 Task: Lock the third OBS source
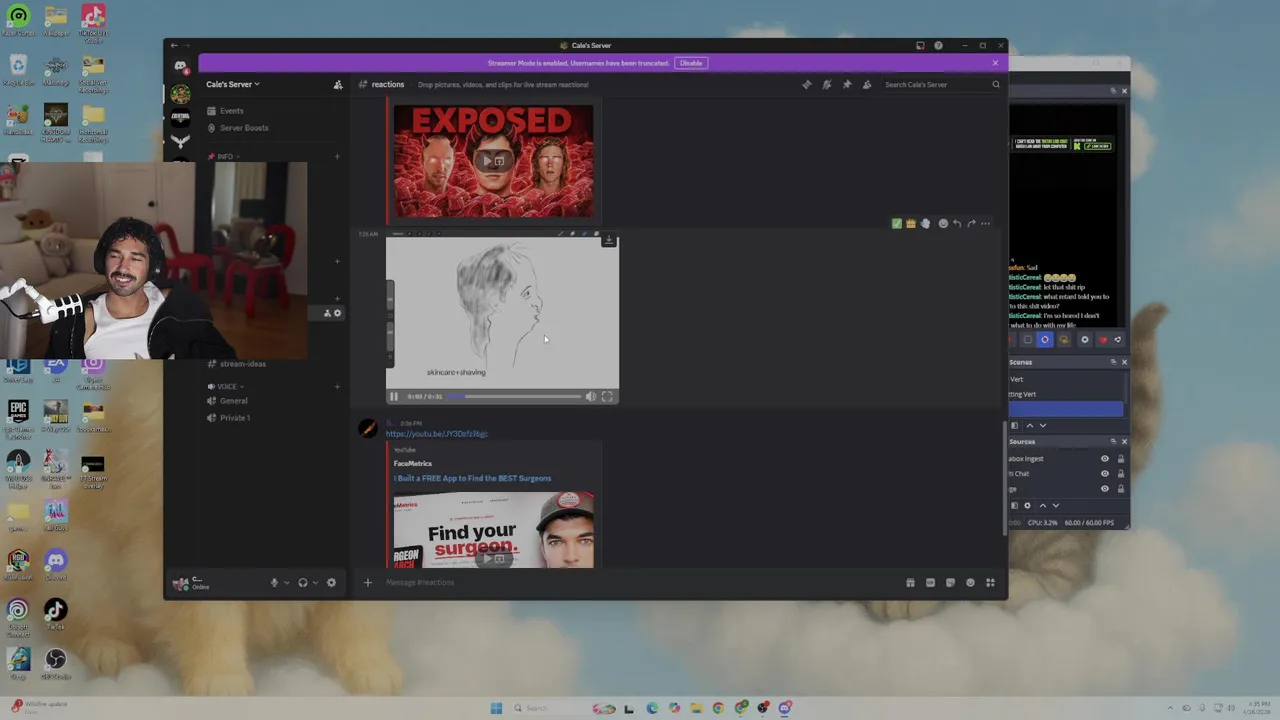click(x=1120, y=489)
